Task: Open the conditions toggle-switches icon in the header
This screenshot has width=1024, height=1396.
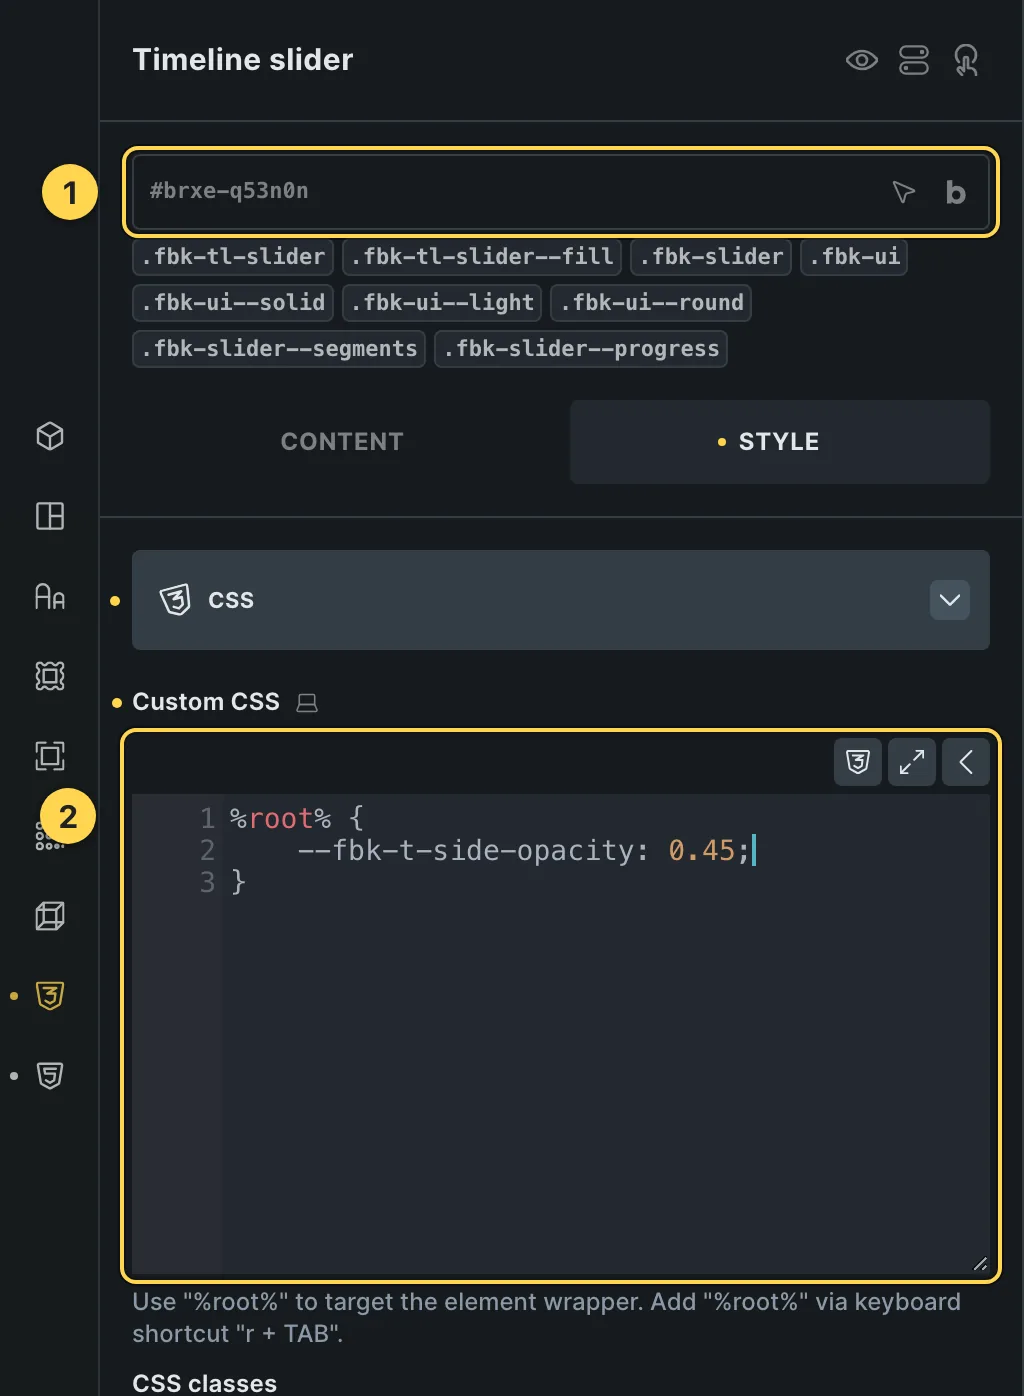Action: point(914,60)
